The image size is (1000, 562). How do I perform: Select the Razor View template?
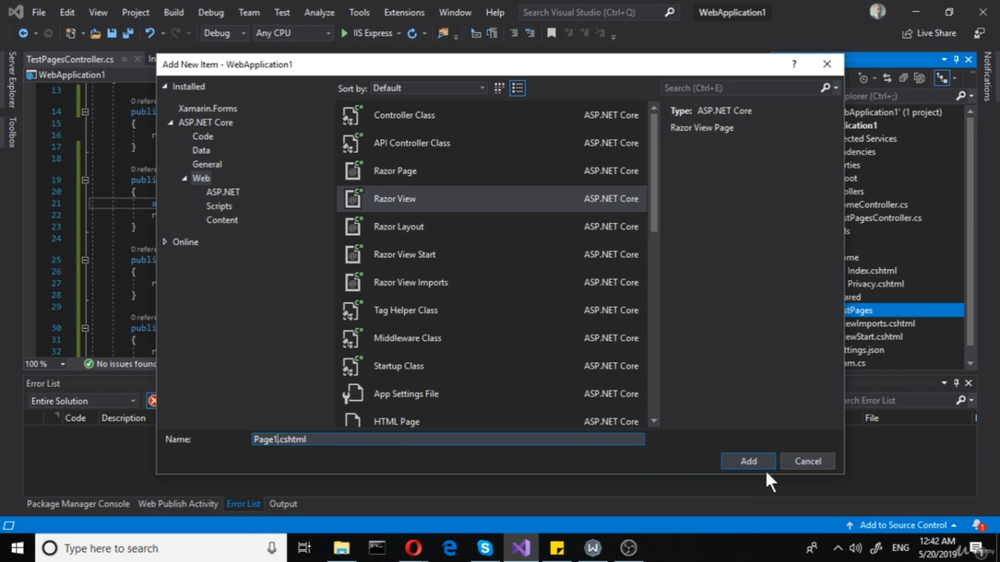pos(491,198)
